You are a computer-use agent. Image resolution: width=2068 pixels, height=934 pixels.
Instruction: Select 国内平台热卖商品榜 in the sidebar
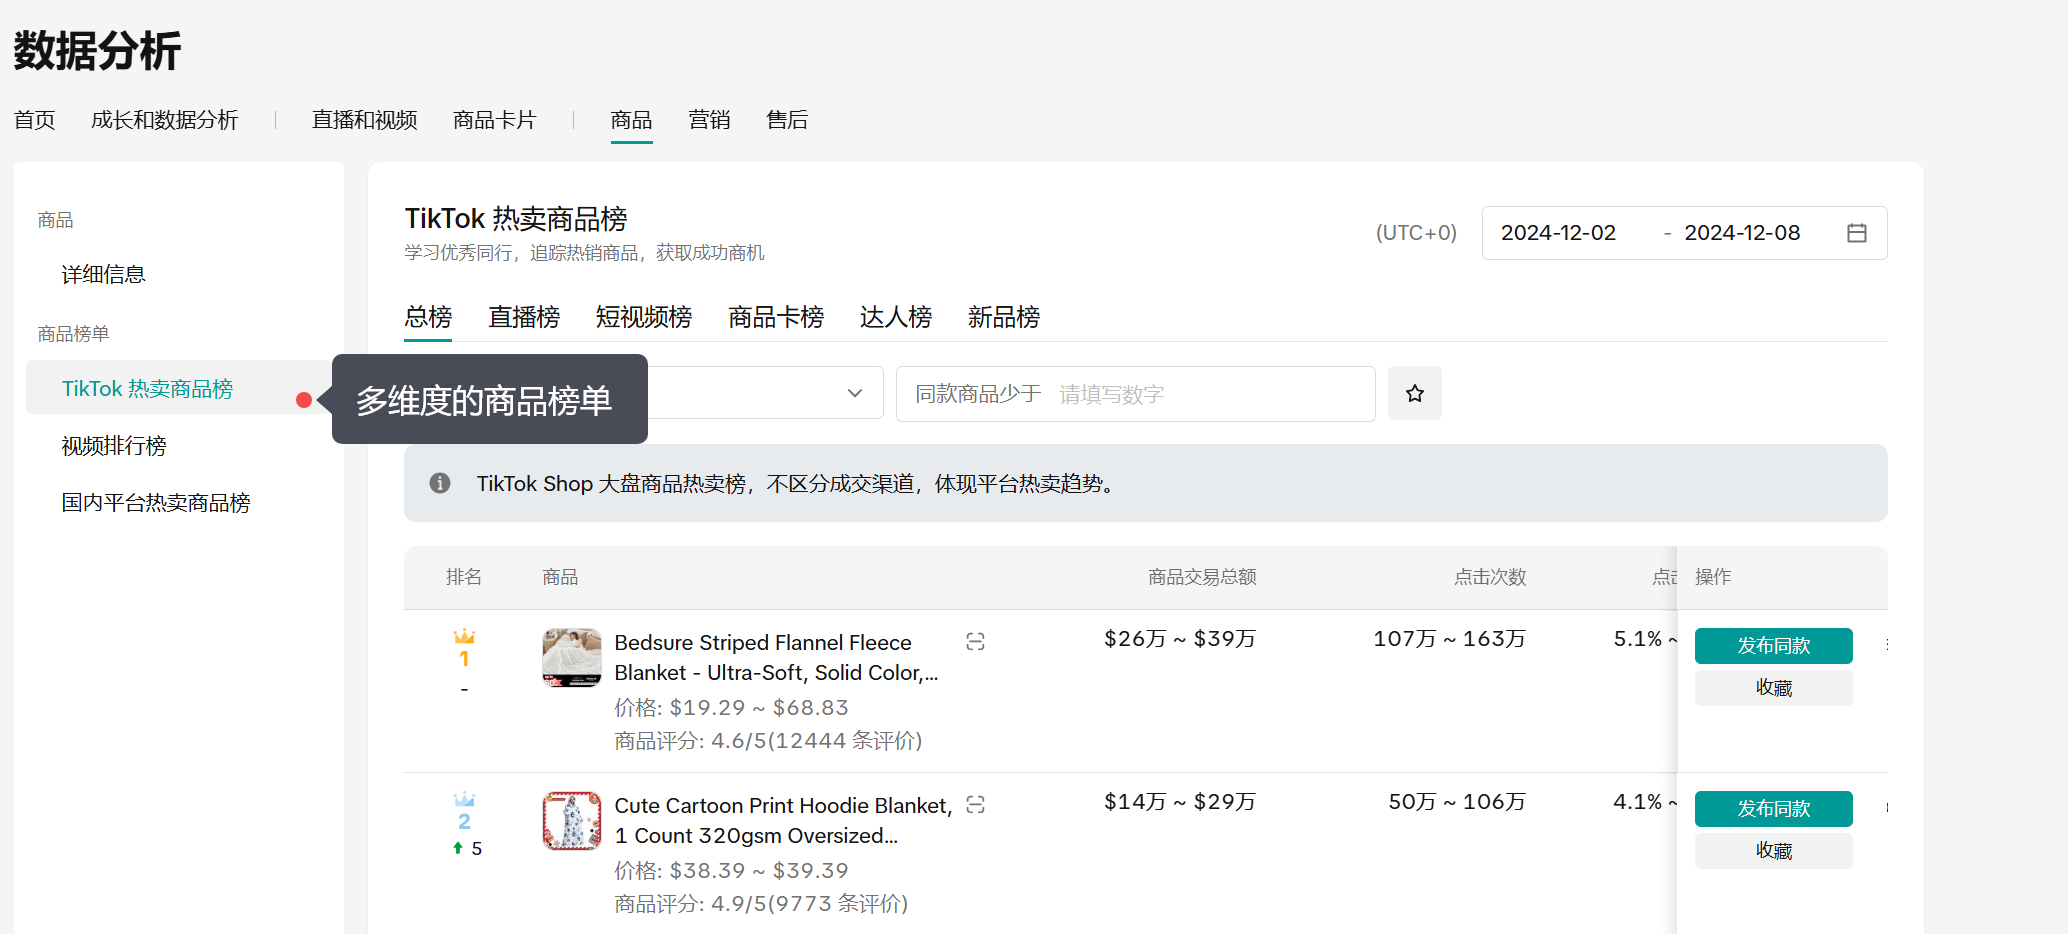[x=156, y=503]
